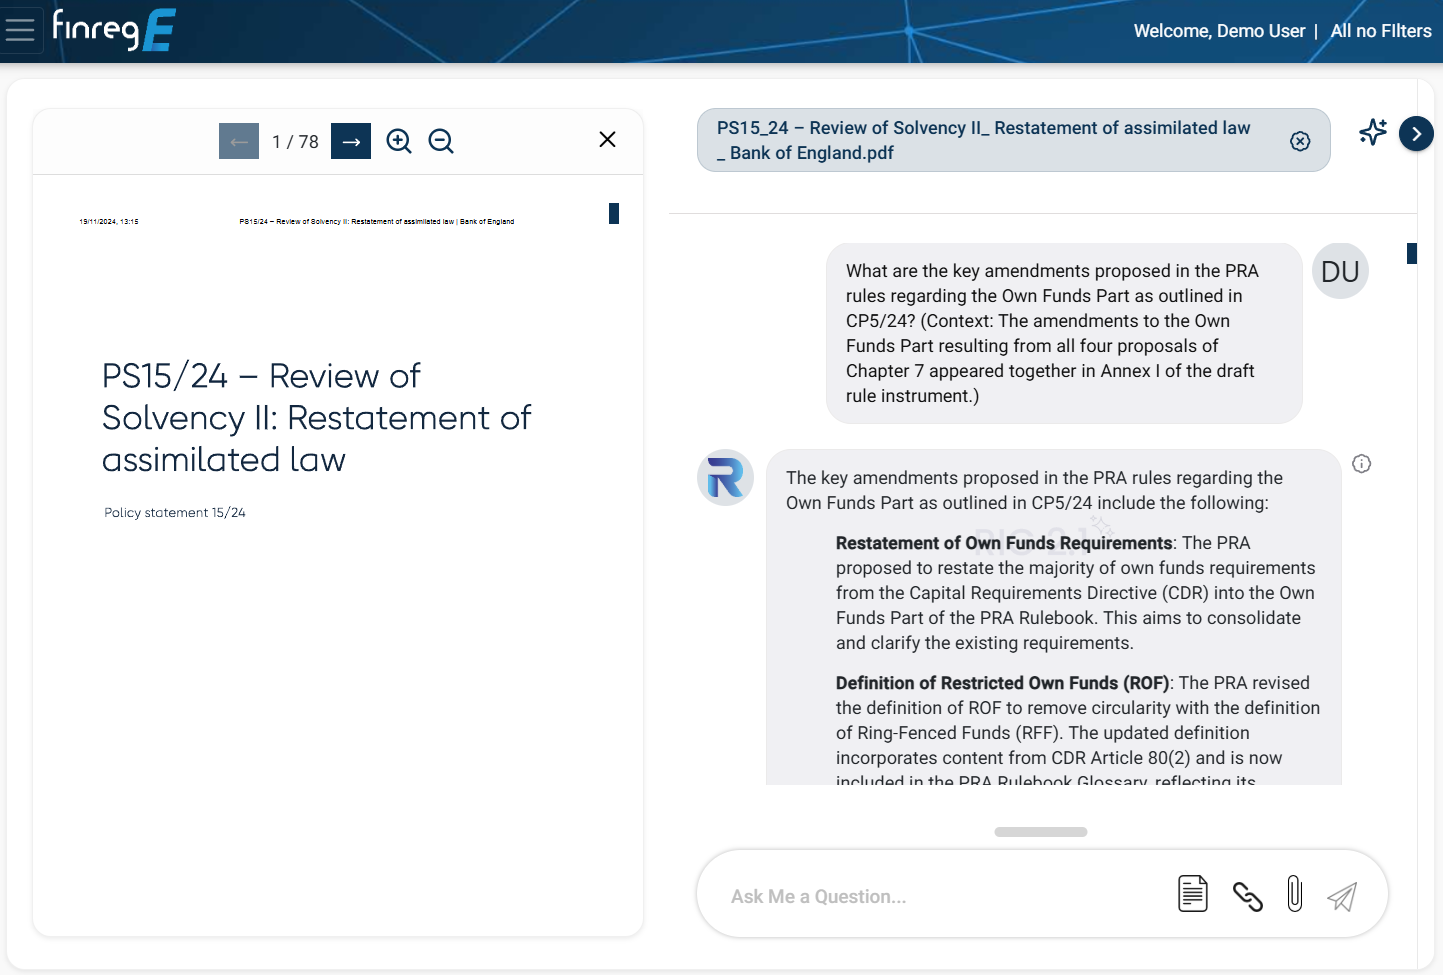This screenshot has width=1443, height=975.
Task: Click the document notes icon in input bar
Action: tap(1193, 894)
